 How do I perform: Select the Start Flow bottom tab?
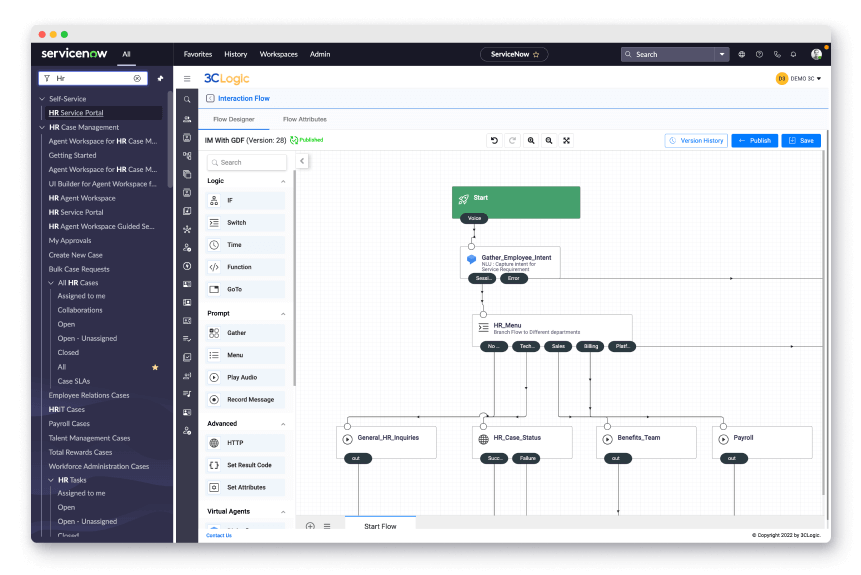pos(380,526)
